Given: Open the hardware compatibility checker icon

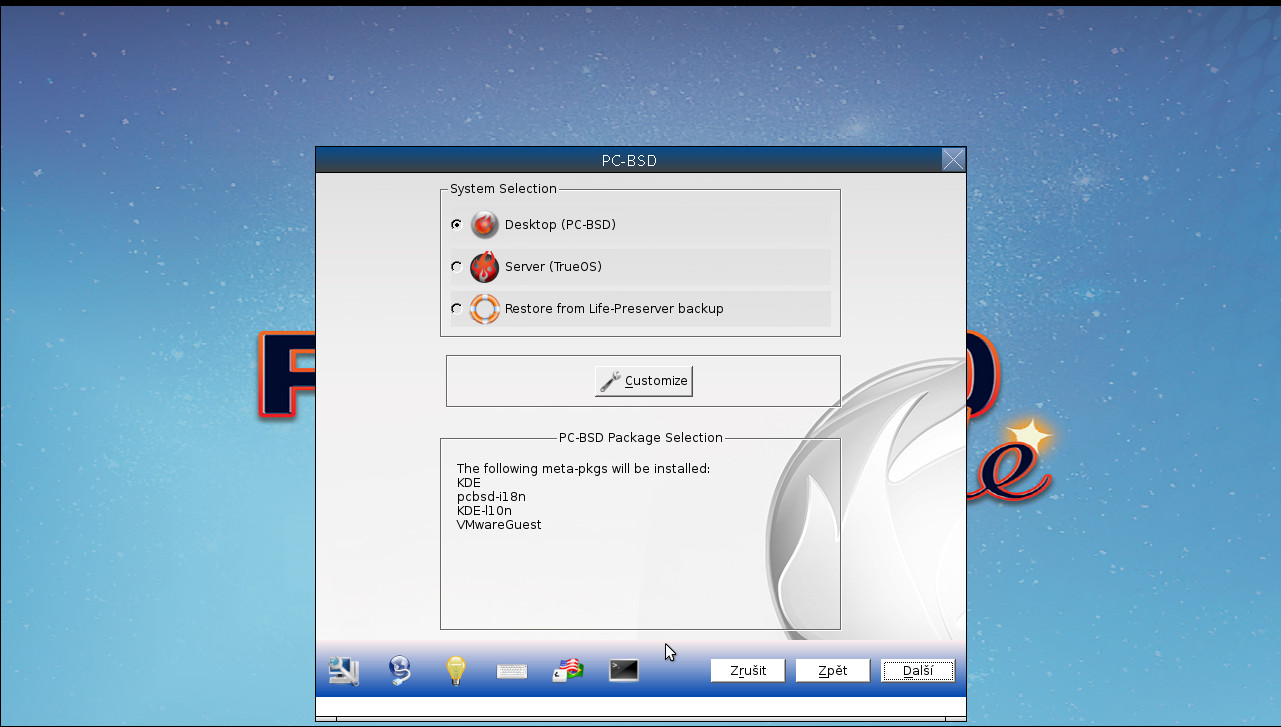Looking at the screenshot, I should point(343,670).
